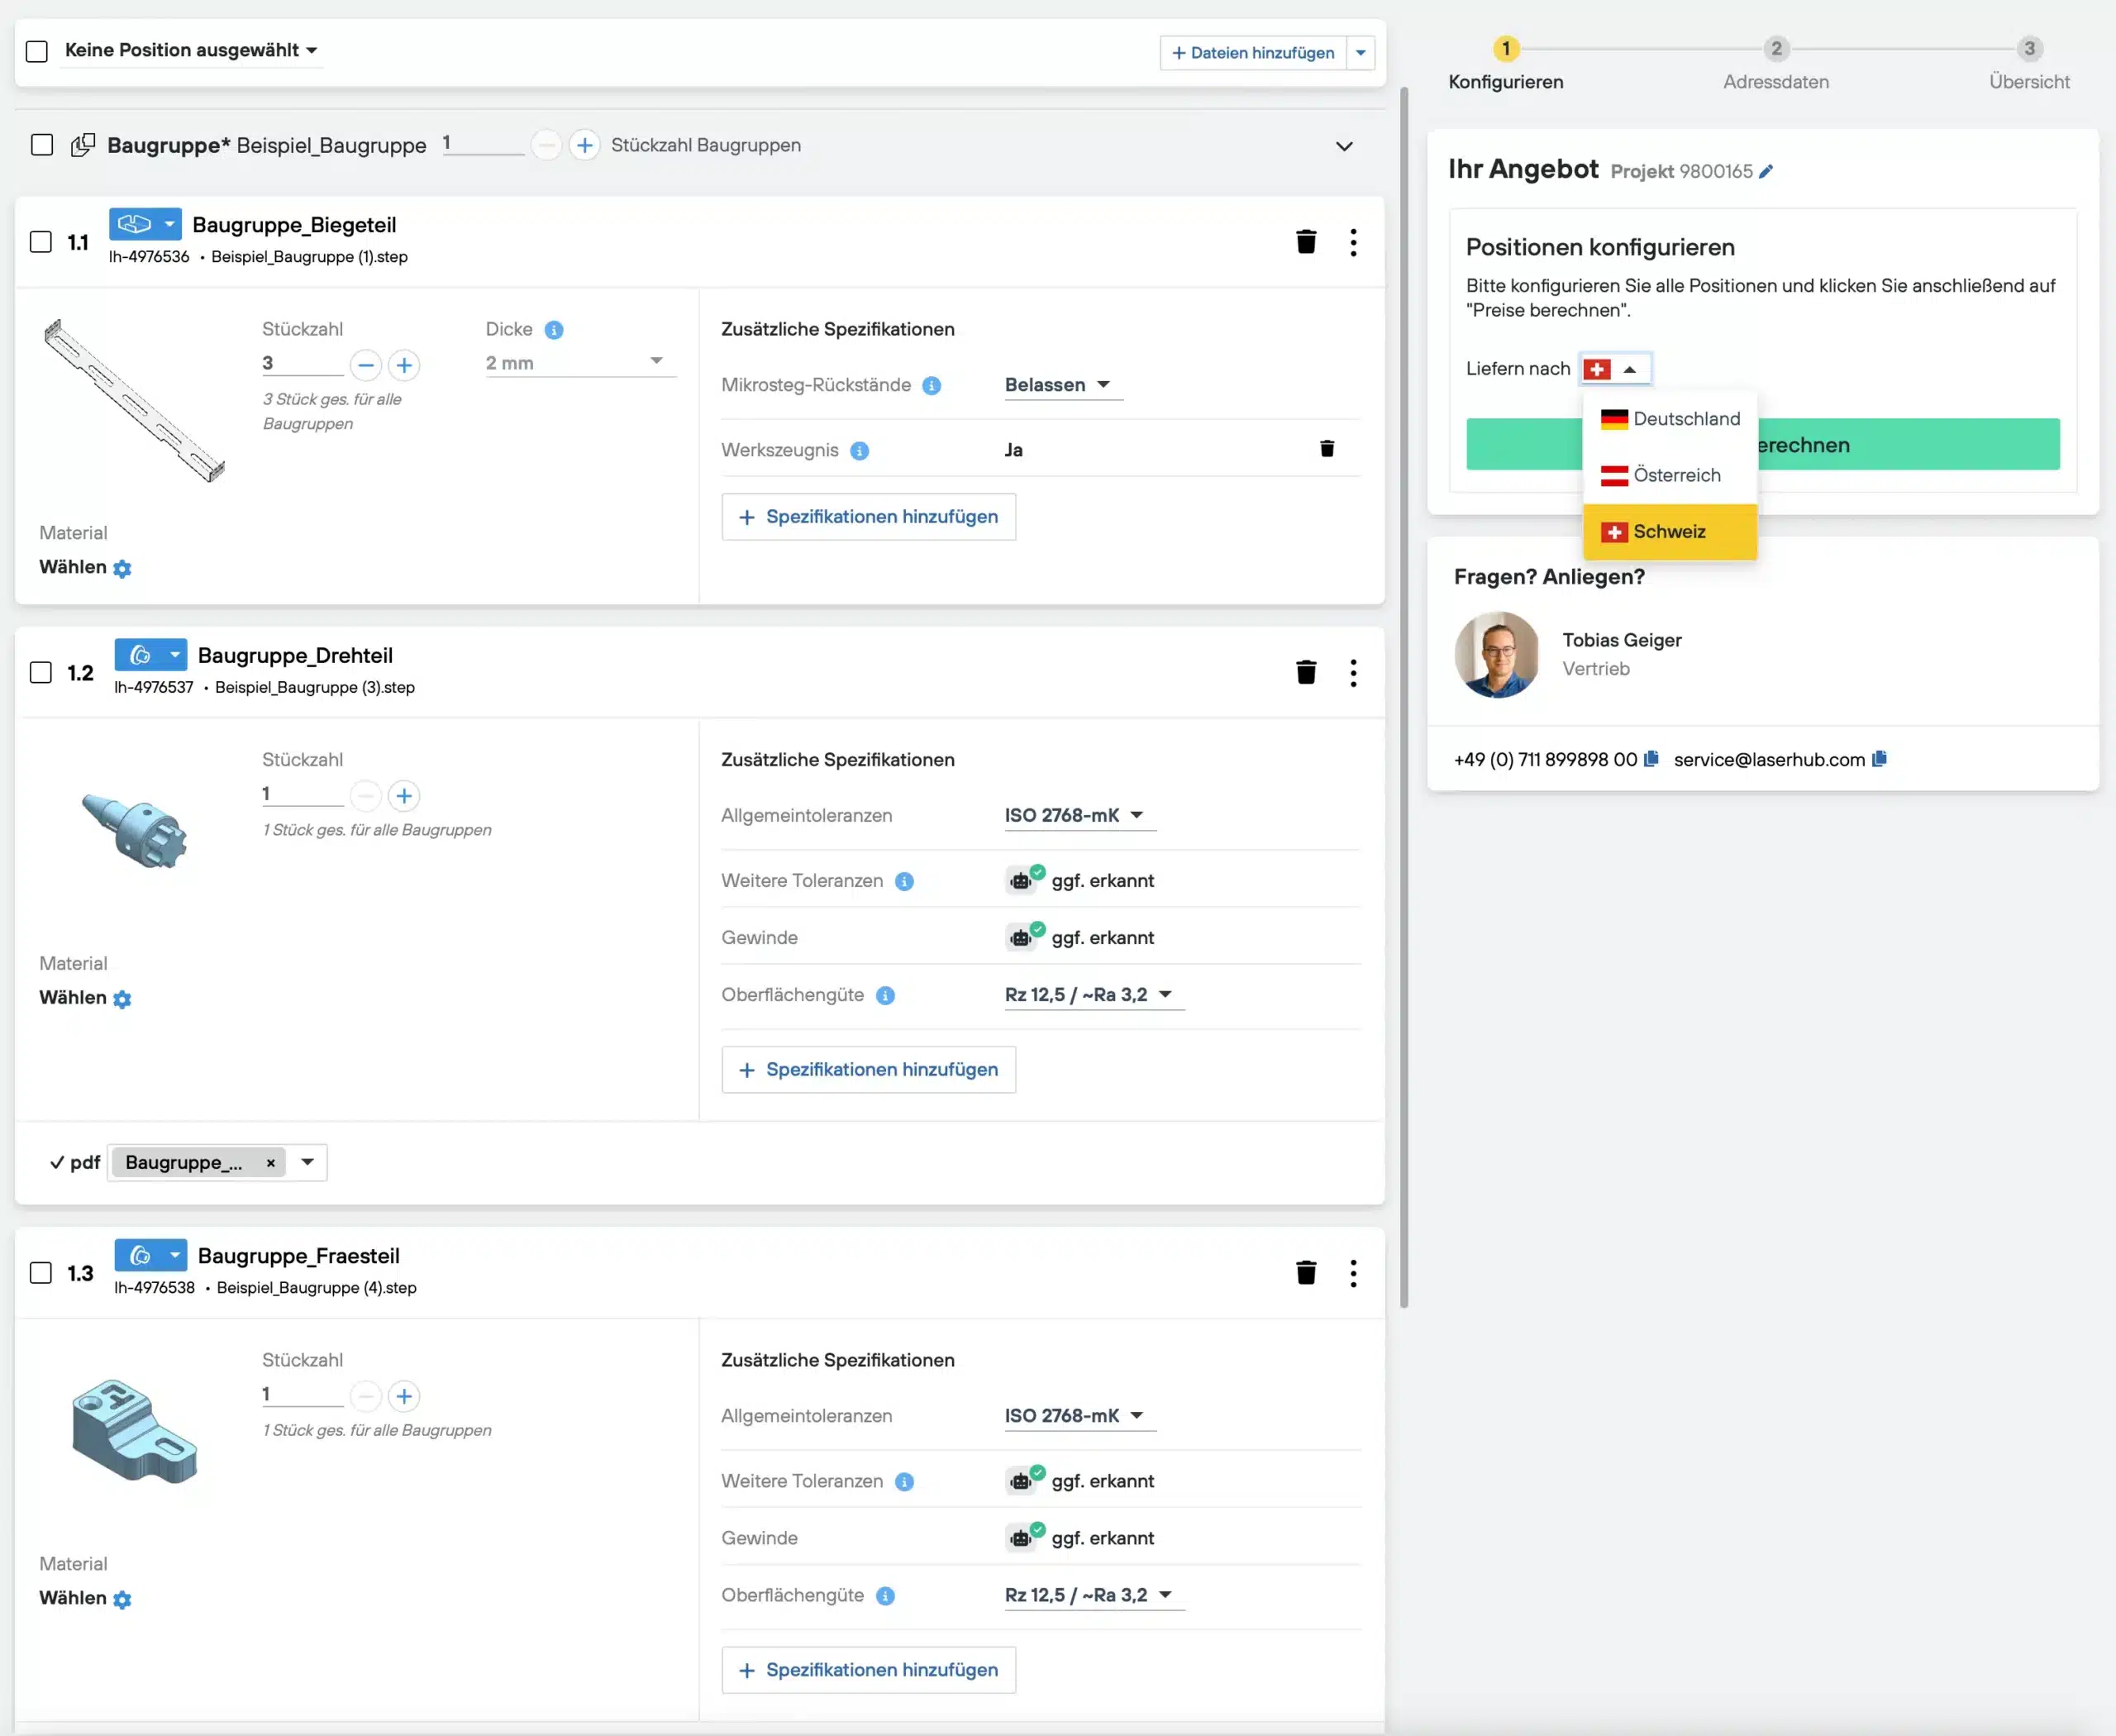Select position 1.3 checkbox
Image resolution: width=2116 pixels, height=1736 pixels.
pos(41,1273)
